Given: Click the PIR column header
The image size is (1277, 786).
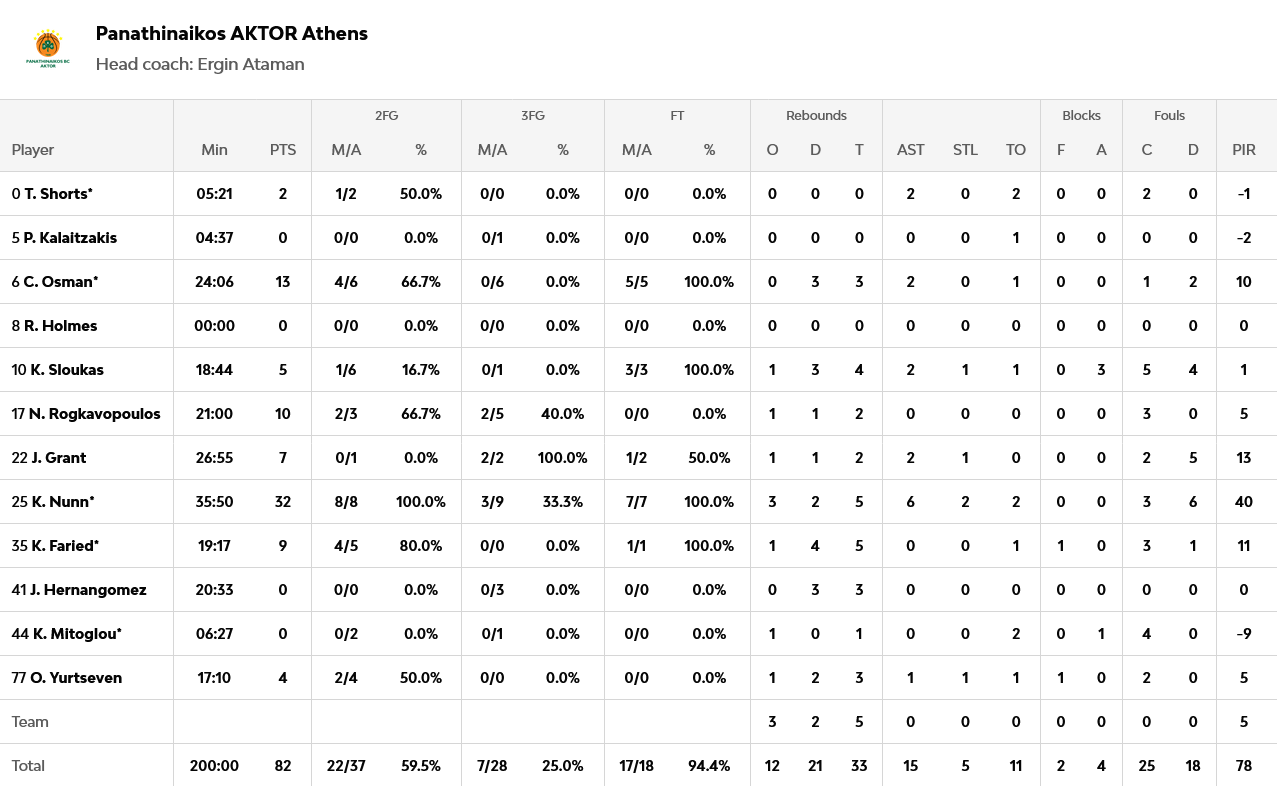Looking at the screenshot, I should (1244, 150).
